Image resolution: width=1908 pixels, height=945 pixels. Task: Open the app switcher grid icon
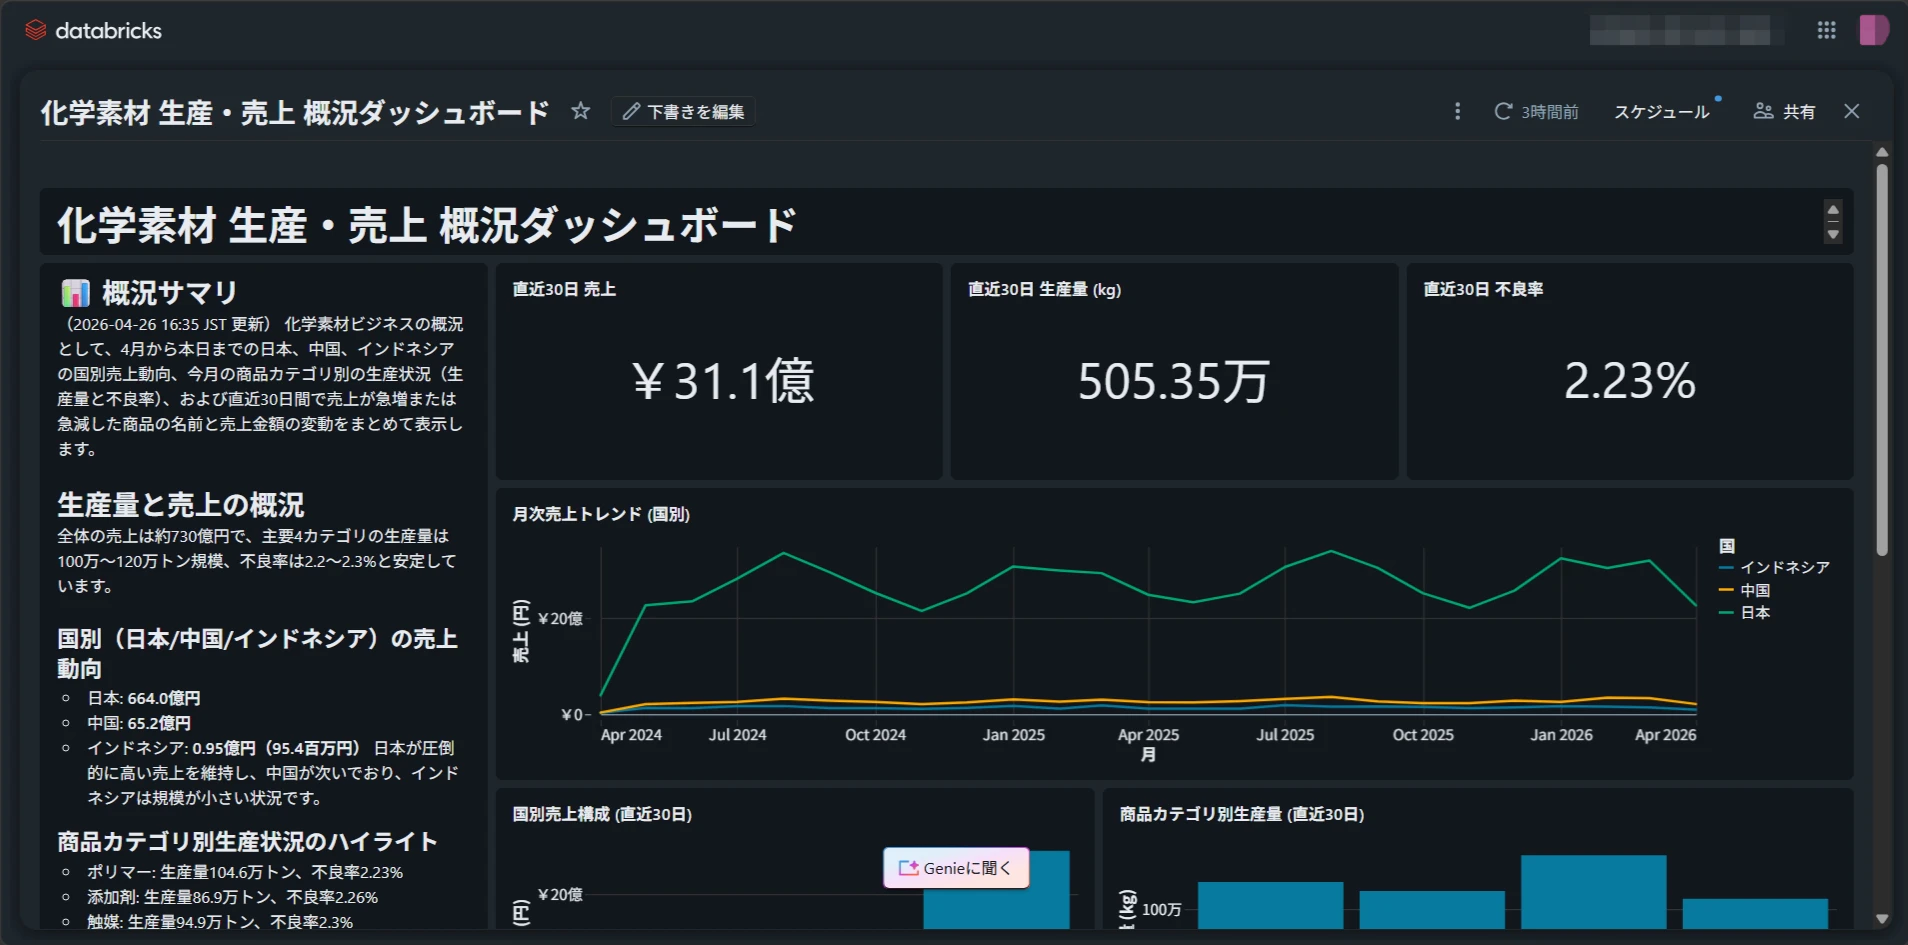[1827, 30]
